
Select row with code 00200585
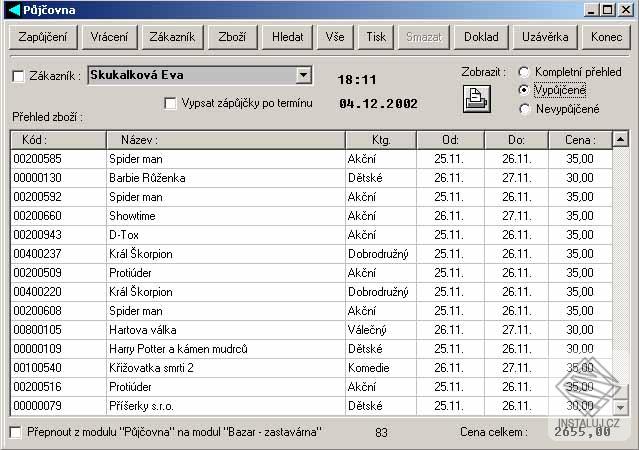311,159
